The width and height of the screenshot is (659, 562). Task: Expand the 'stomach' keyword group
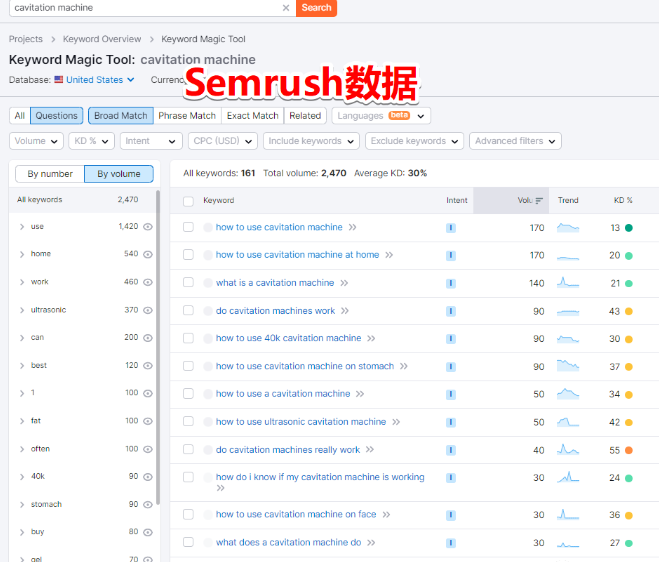(x=22, y=504)
